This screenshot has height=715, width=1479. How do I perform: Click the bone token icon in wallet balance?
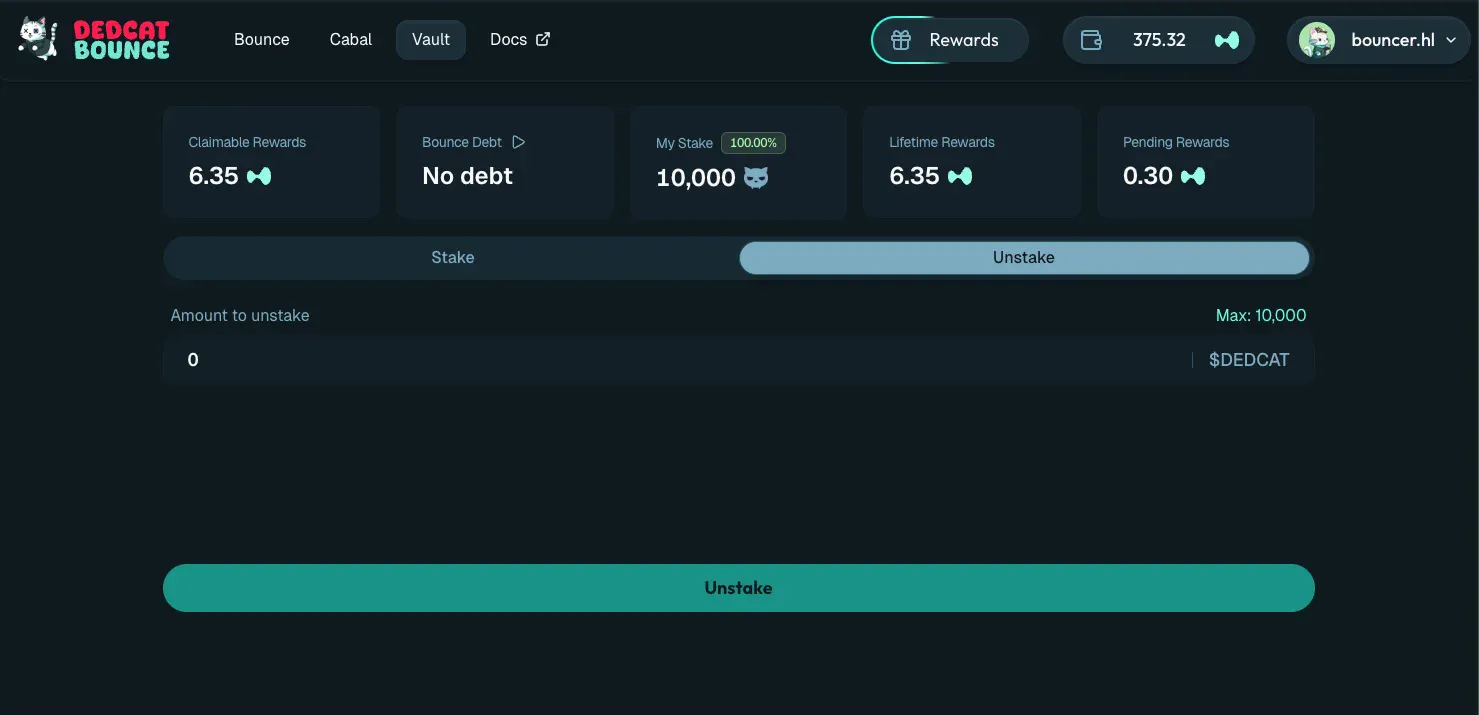(1226, 40)
